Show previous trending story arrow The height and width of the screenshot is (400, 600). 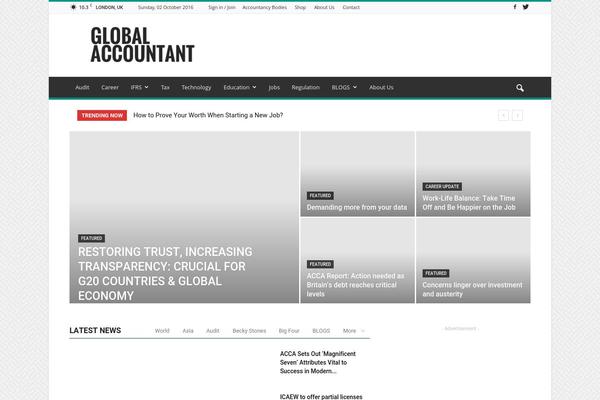click(504, 116)
